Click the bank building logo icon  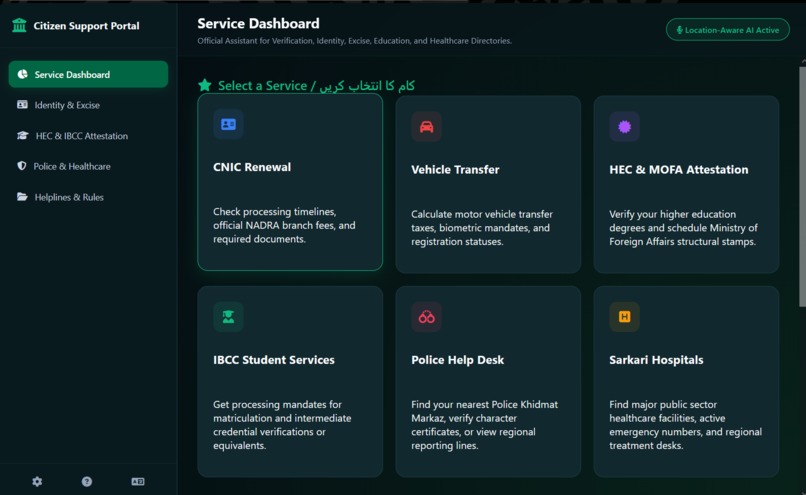(x=19, y=25)
